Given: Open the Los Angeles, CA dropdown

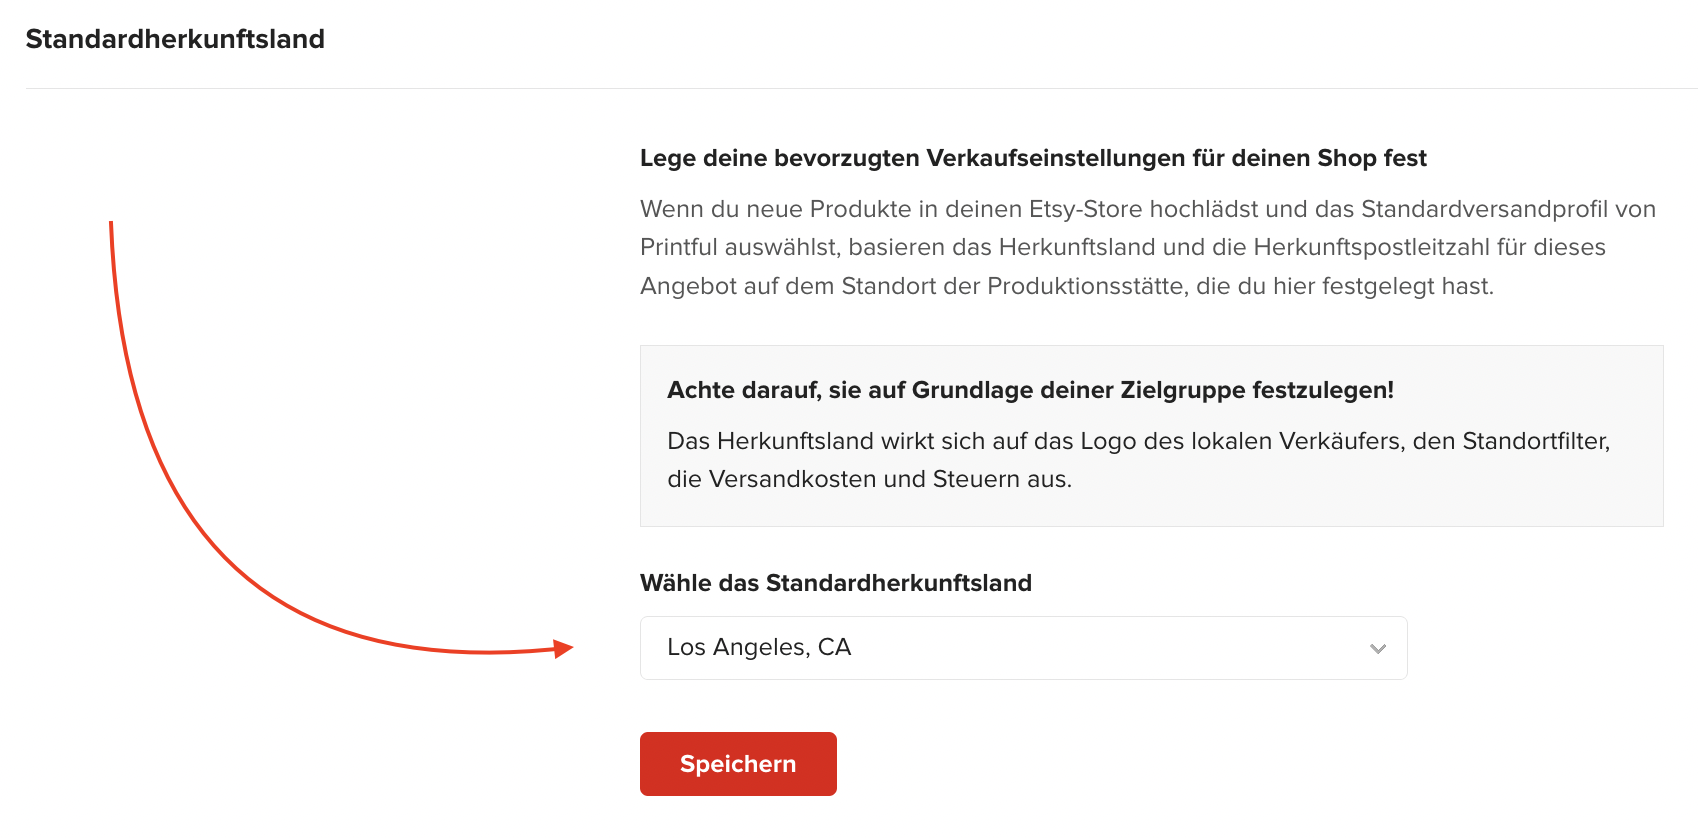Looking at the screenshot, I should coord(1023,648).
